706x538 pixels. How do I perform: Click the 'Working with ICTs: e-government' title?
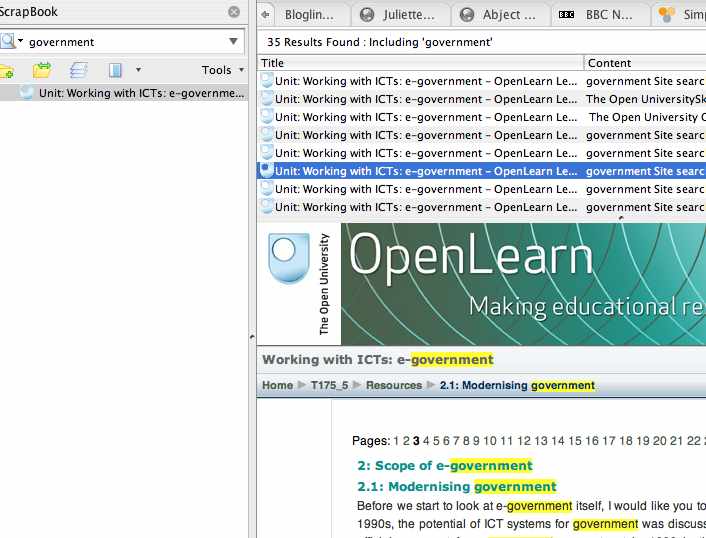pos(378,360)
